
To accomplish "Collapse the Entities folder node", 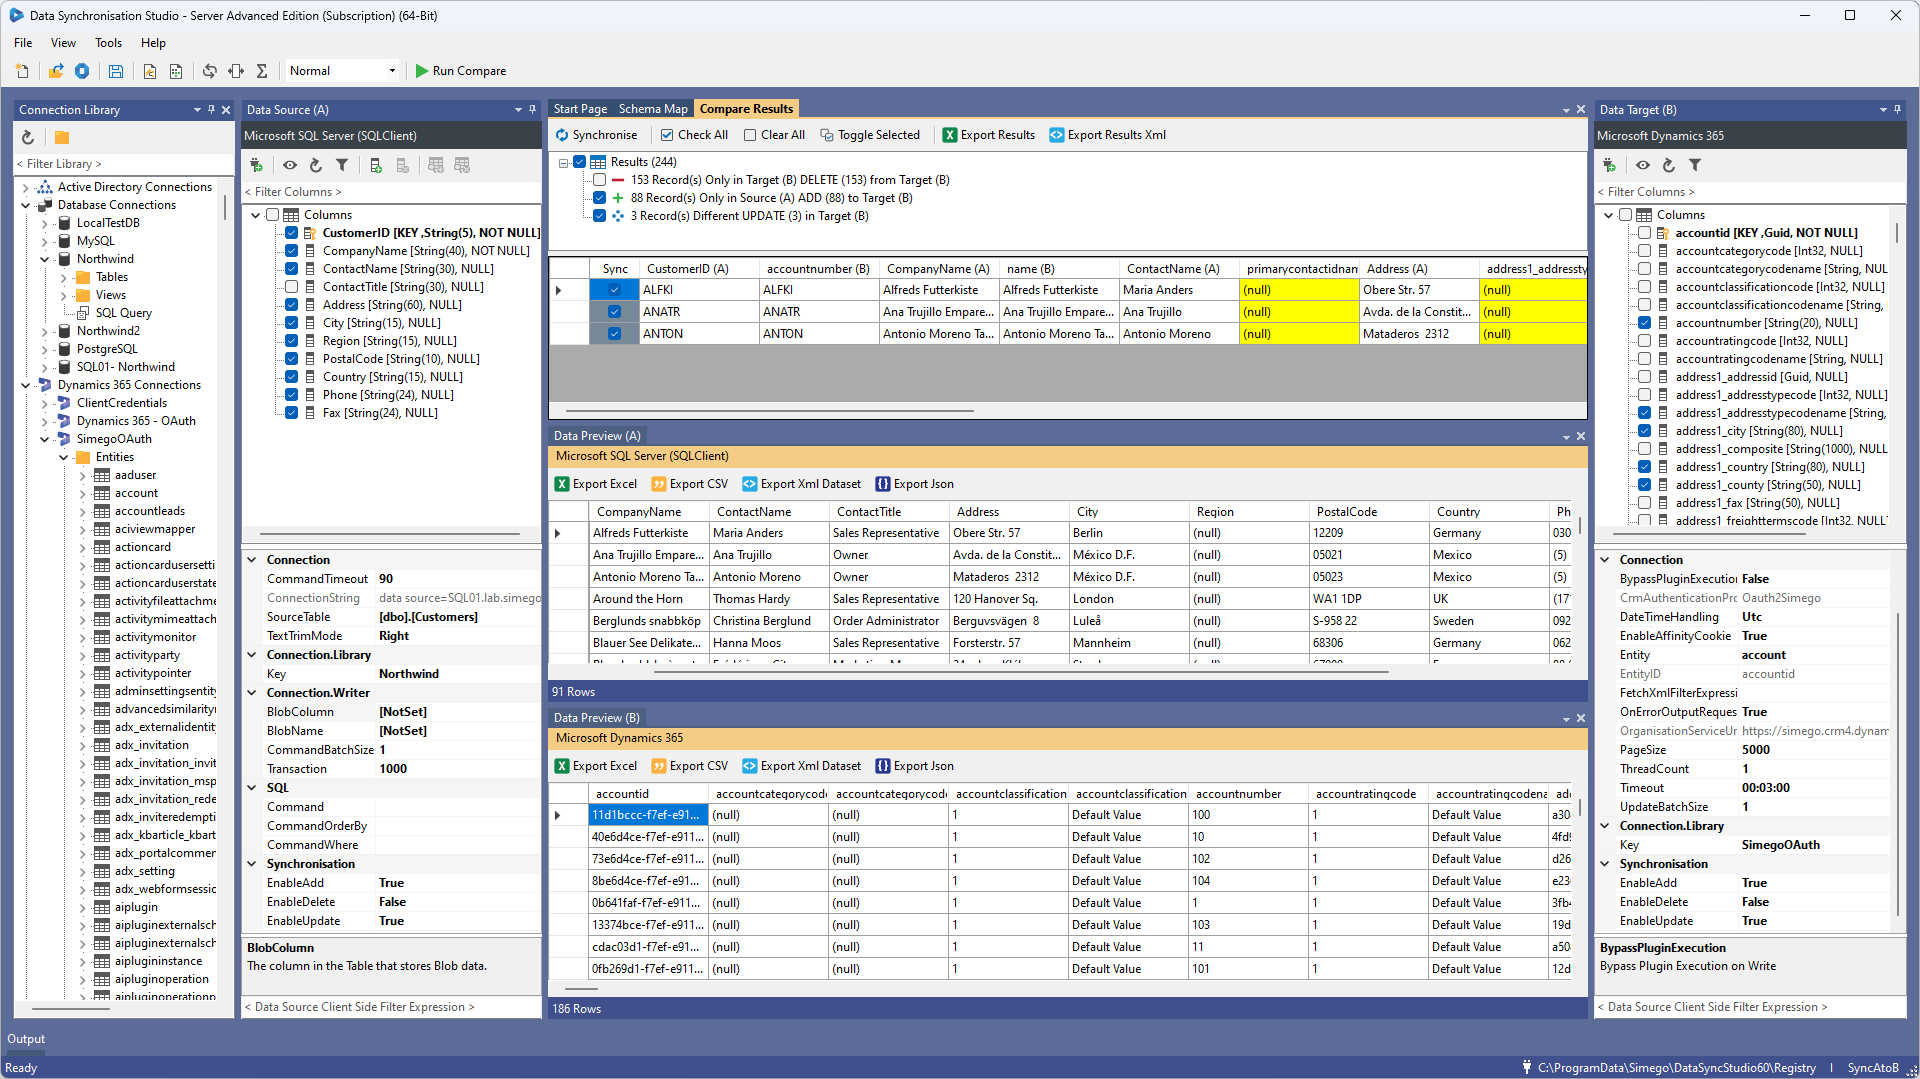I will [64, 457].
